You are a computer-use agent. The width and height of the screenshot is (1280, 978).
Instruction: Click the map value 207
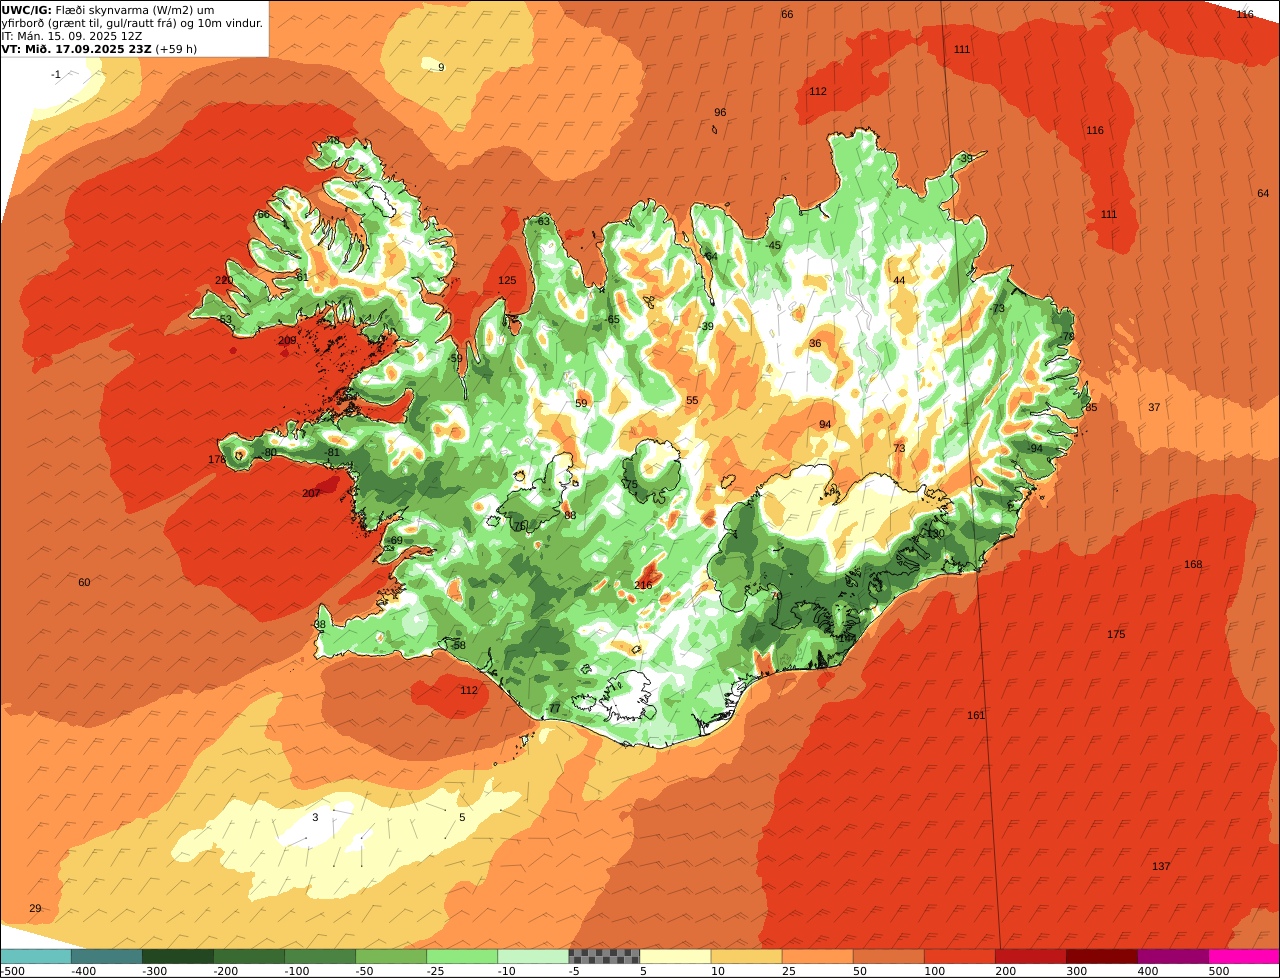point(311,493)
